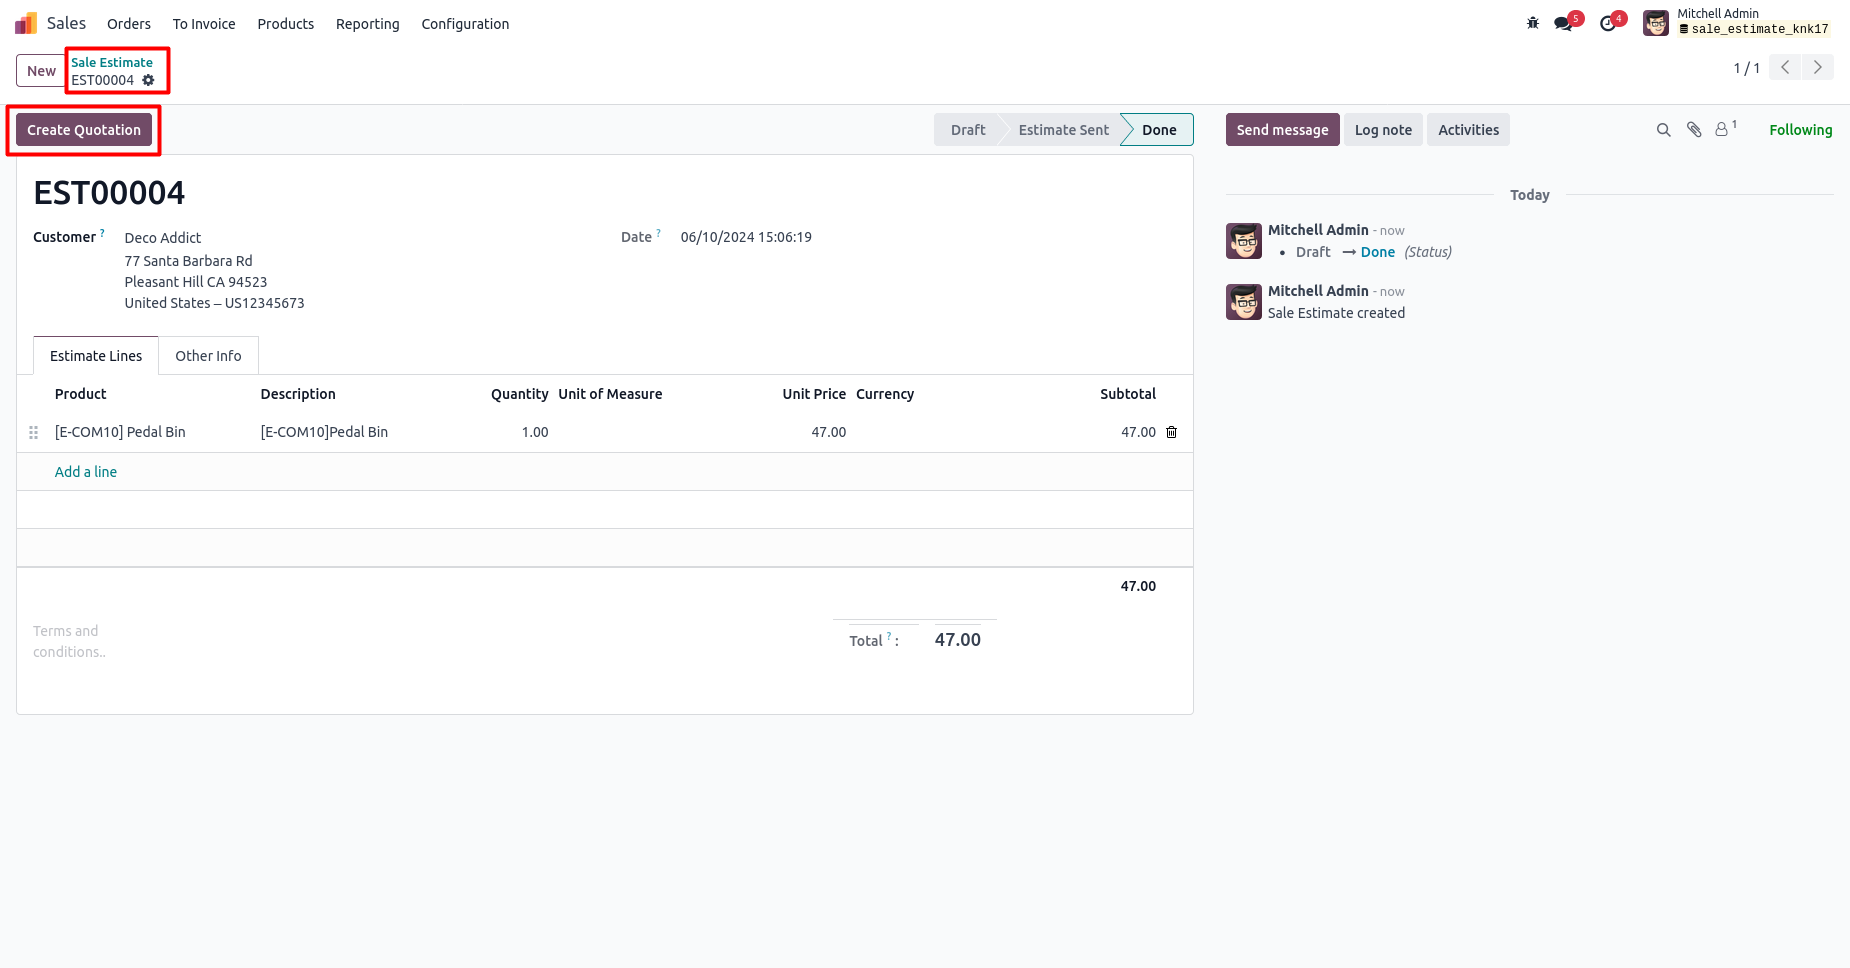The width and height of the screenshot is (1850, 968).
Task: Click the gear icon beside EST00004
Action: pos(148,80)
